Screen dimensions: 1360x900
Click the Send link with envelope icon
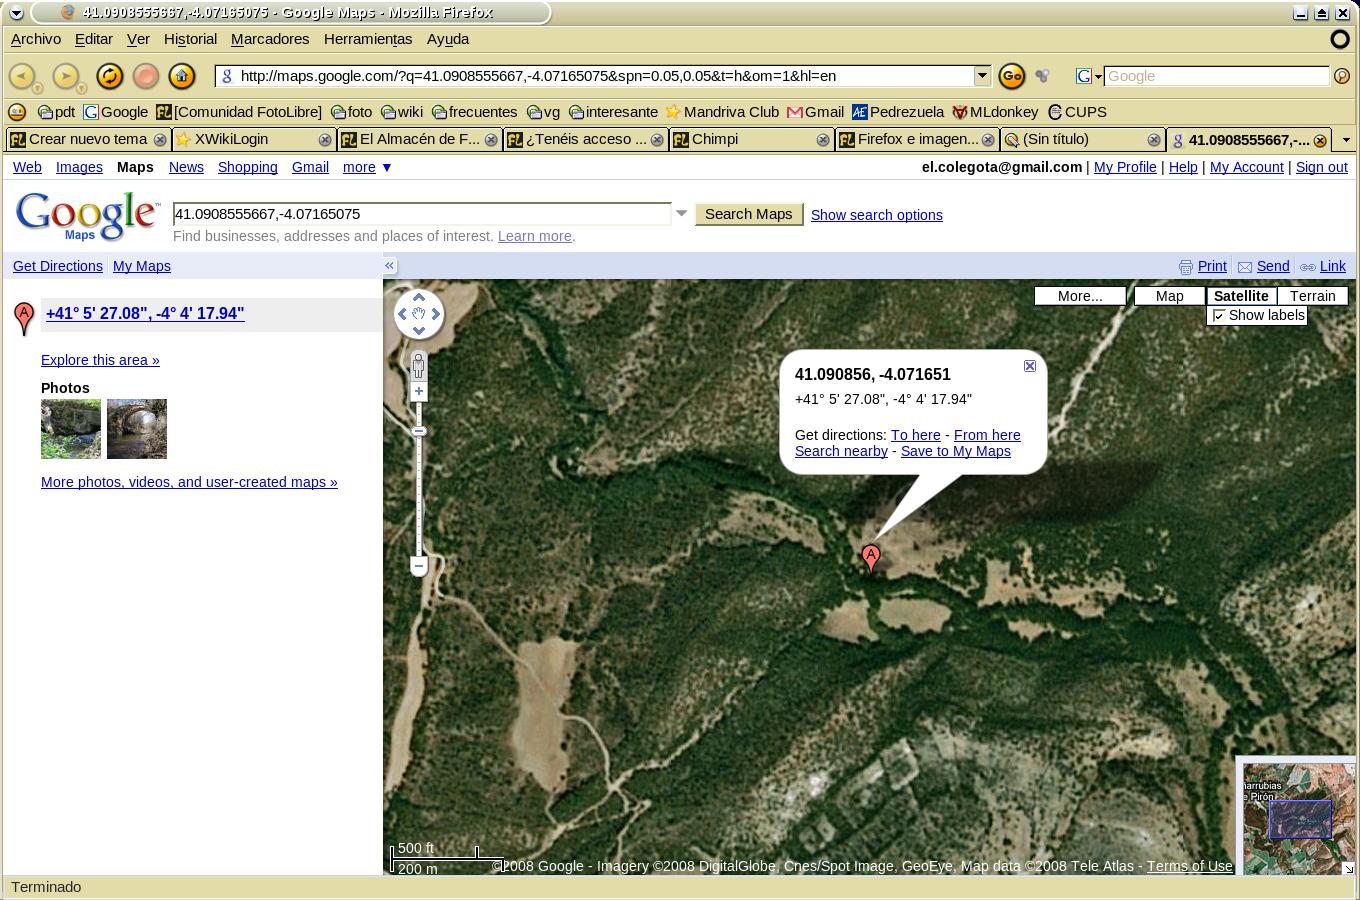coord(1263,266)
